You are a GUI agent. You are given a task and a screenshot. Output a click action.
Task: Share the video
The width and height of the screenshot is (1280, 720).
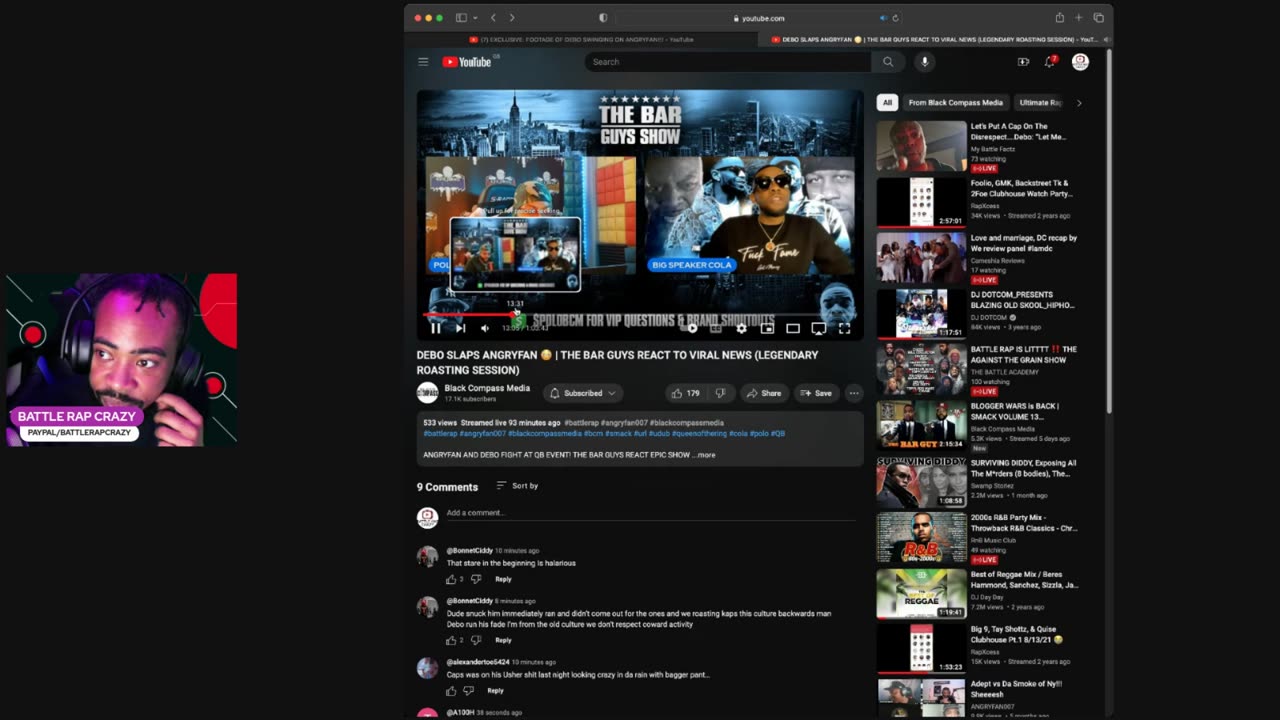coord(763,393)
